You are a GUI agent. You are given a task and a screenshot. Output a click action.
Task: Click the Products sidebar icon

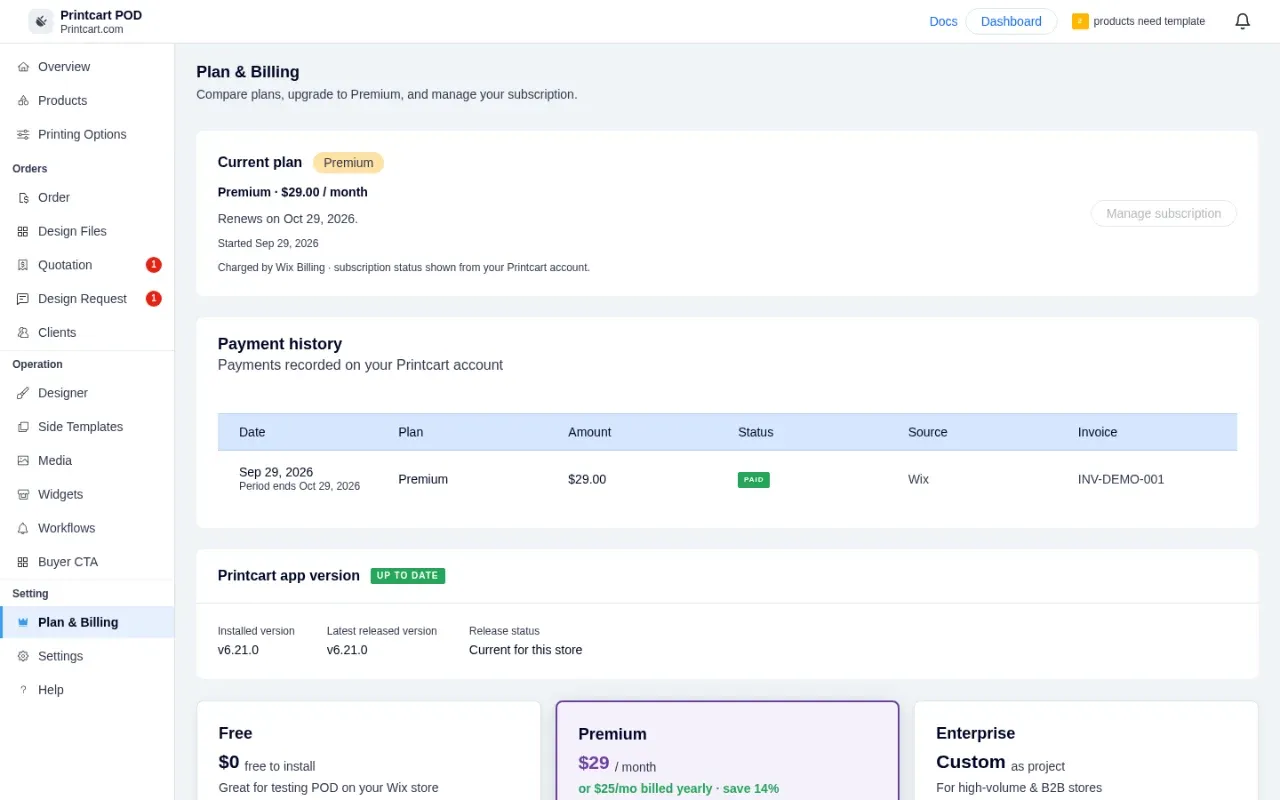(23, 101)
